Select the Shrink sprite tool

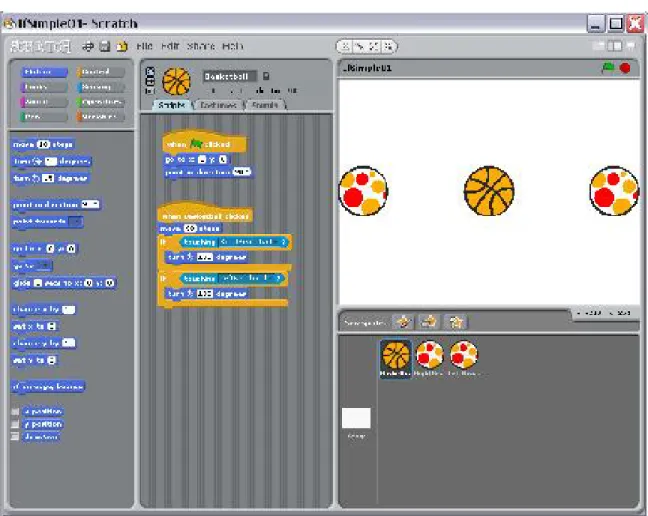click(388, 47)
